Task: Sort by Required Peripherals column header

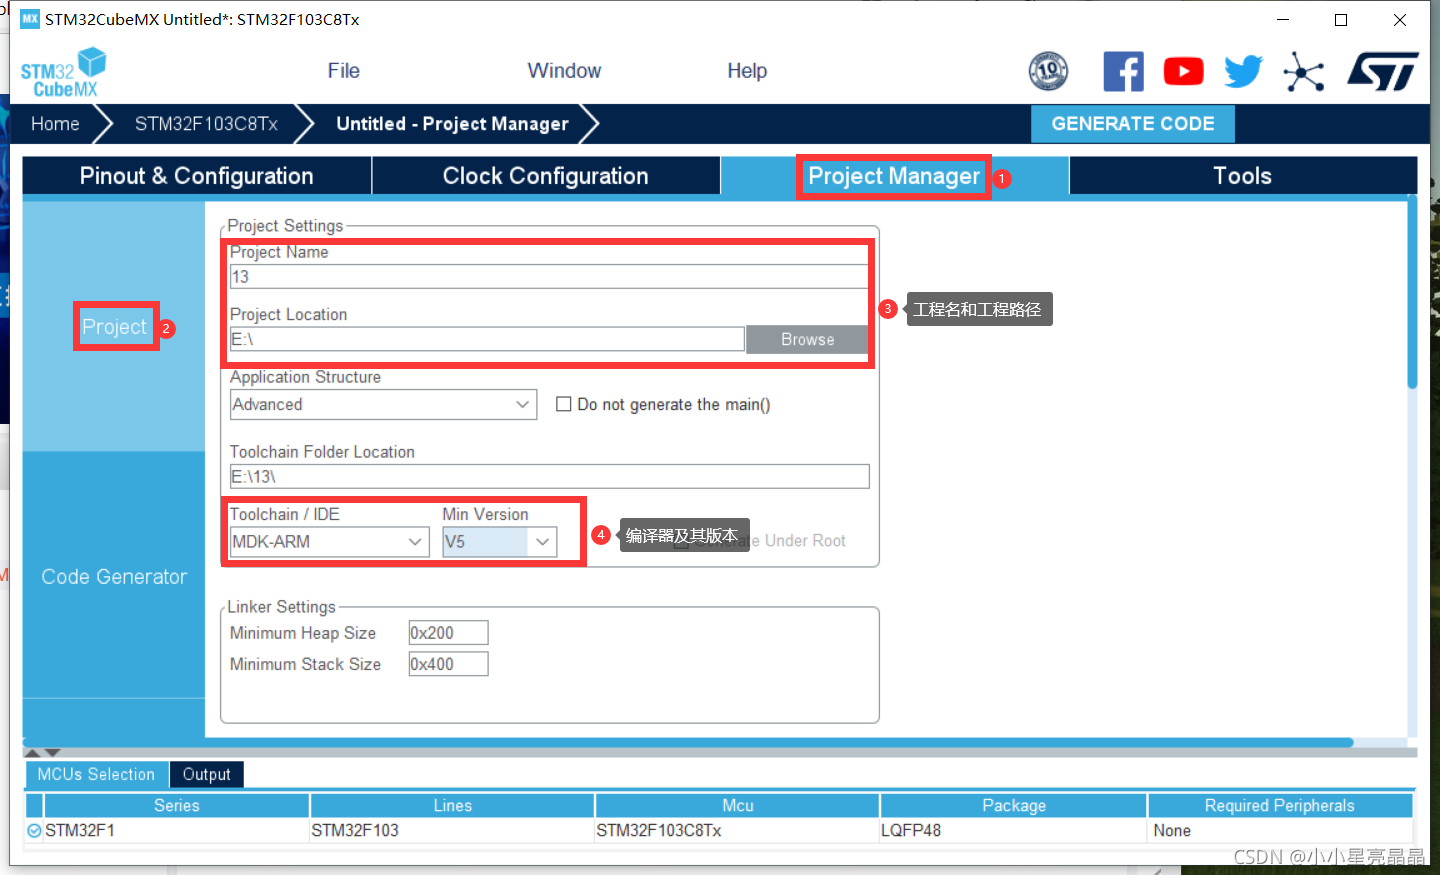Action: 1280,805
